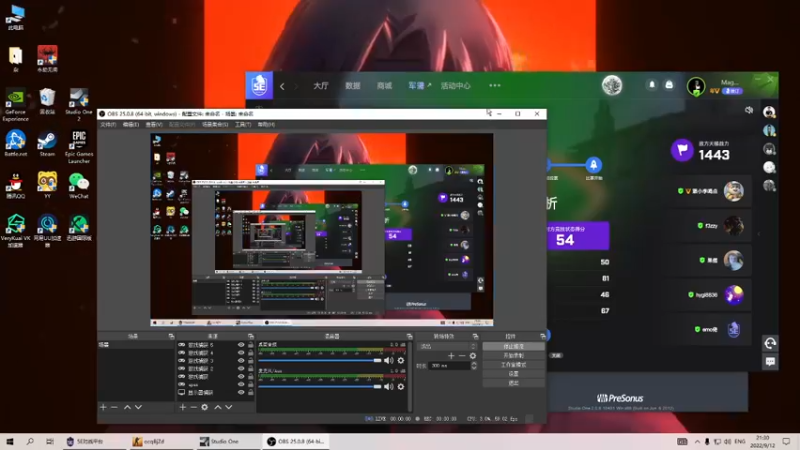Add a scene transition with plus icon
Screen dimensions: 800x450
point(451,356)
